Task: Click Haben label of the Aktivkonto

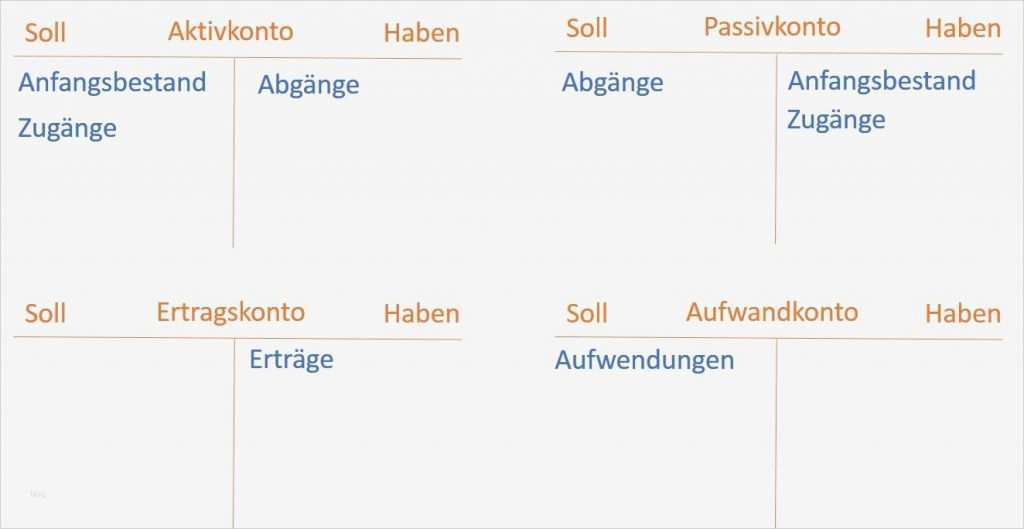Action: point(421,33)
